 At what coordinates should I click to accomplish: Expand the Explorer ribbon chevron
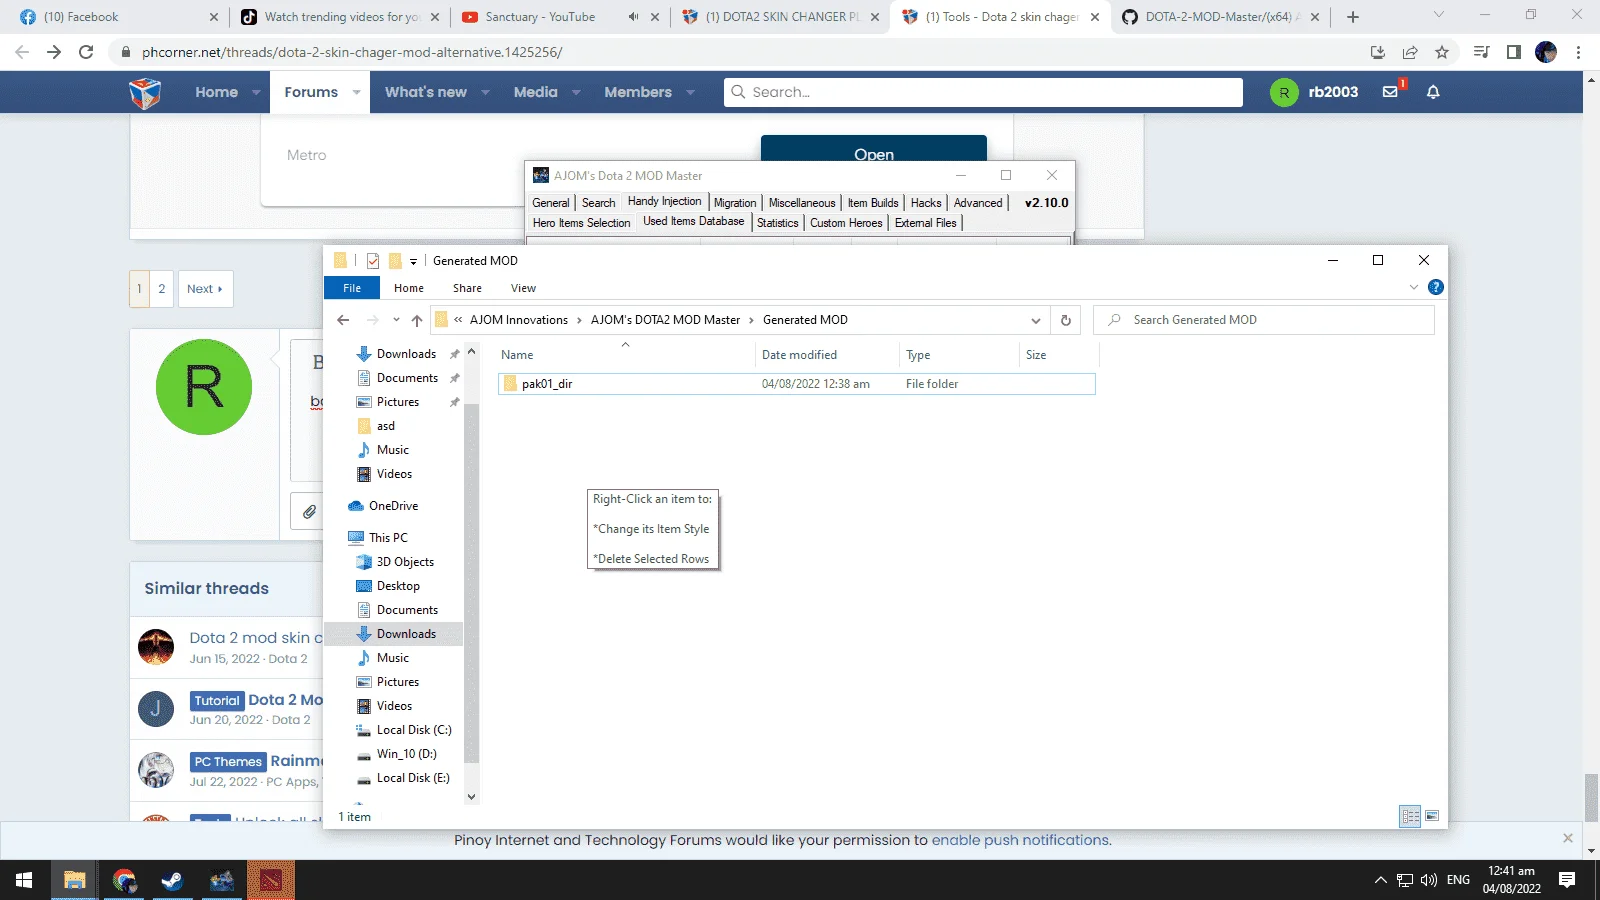pos(1414,287)
